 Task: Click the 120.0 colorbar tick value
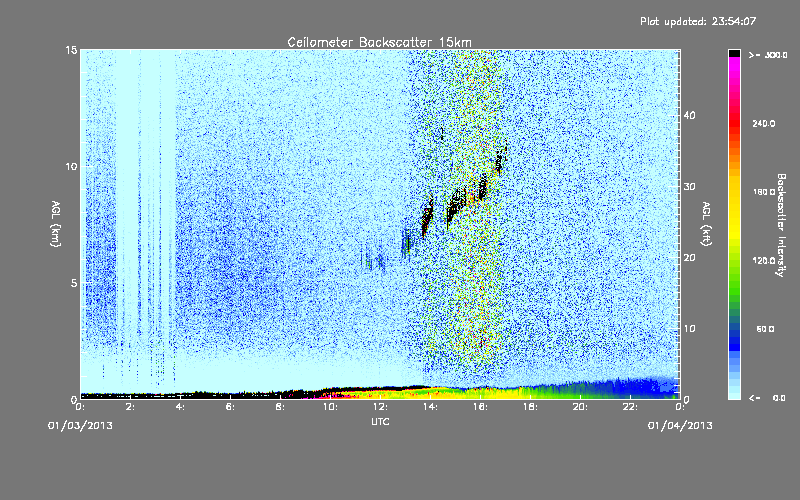point(764,261)
